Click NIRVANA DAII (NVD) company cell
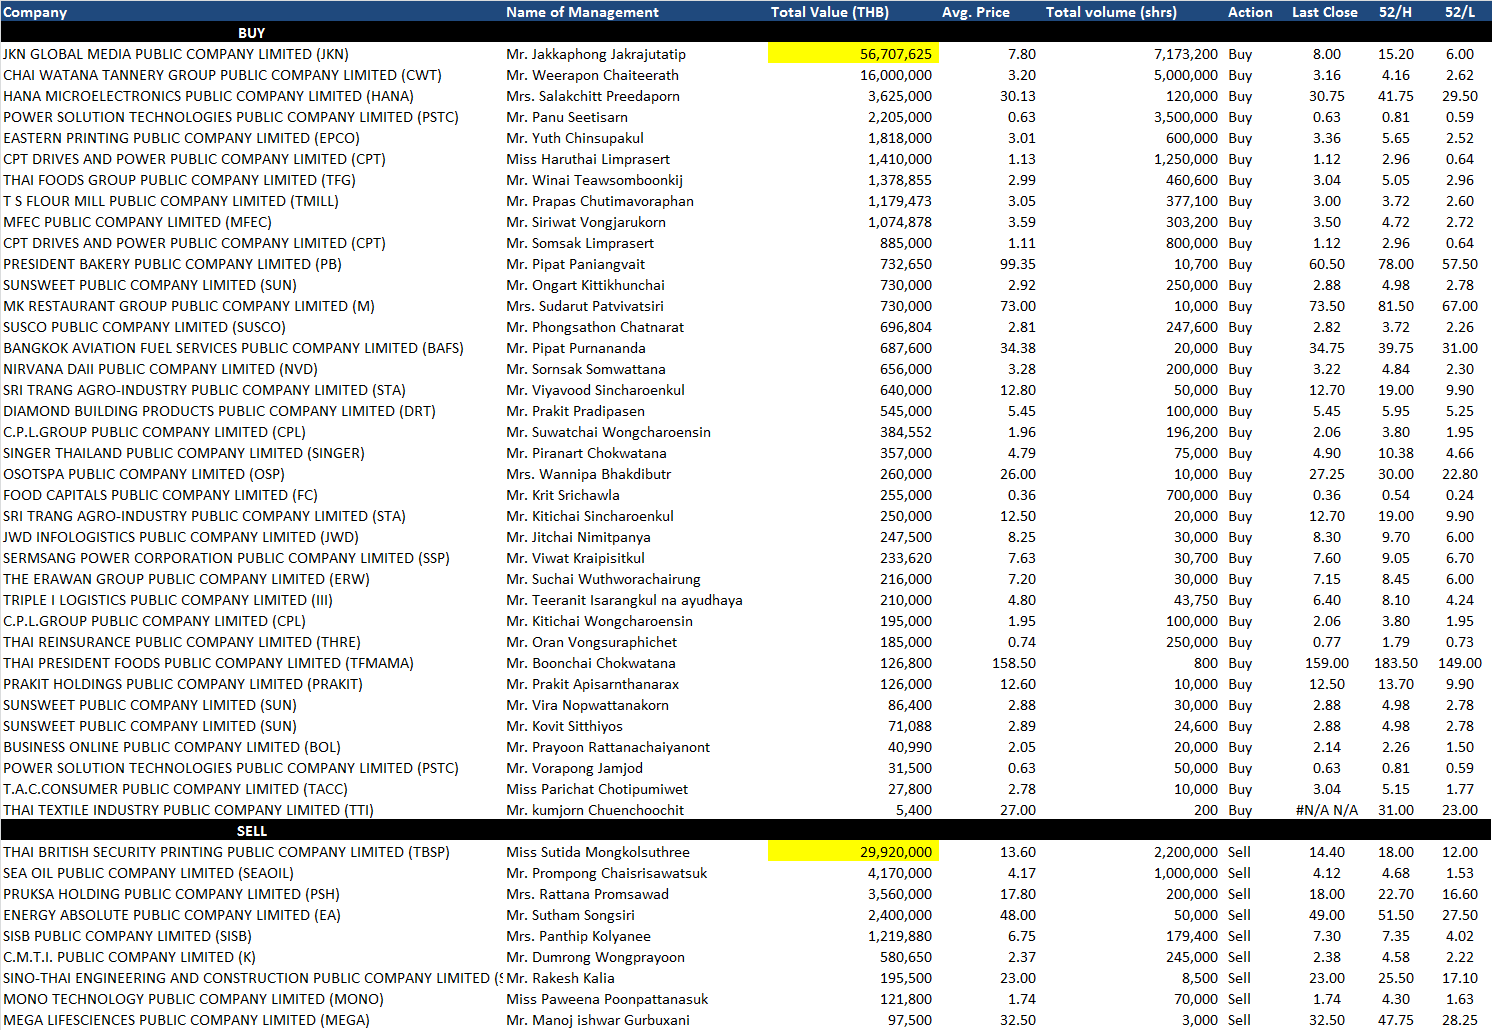This screenshot has height=1030, width=1492. [160, 369]
